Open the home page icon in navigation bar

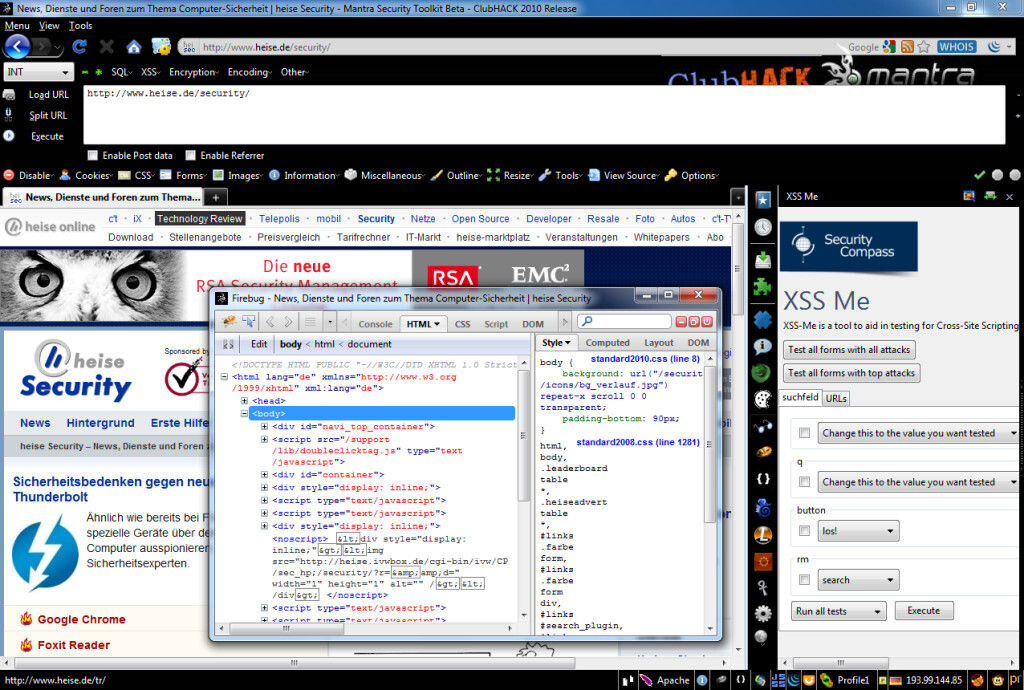pos(133,47)
